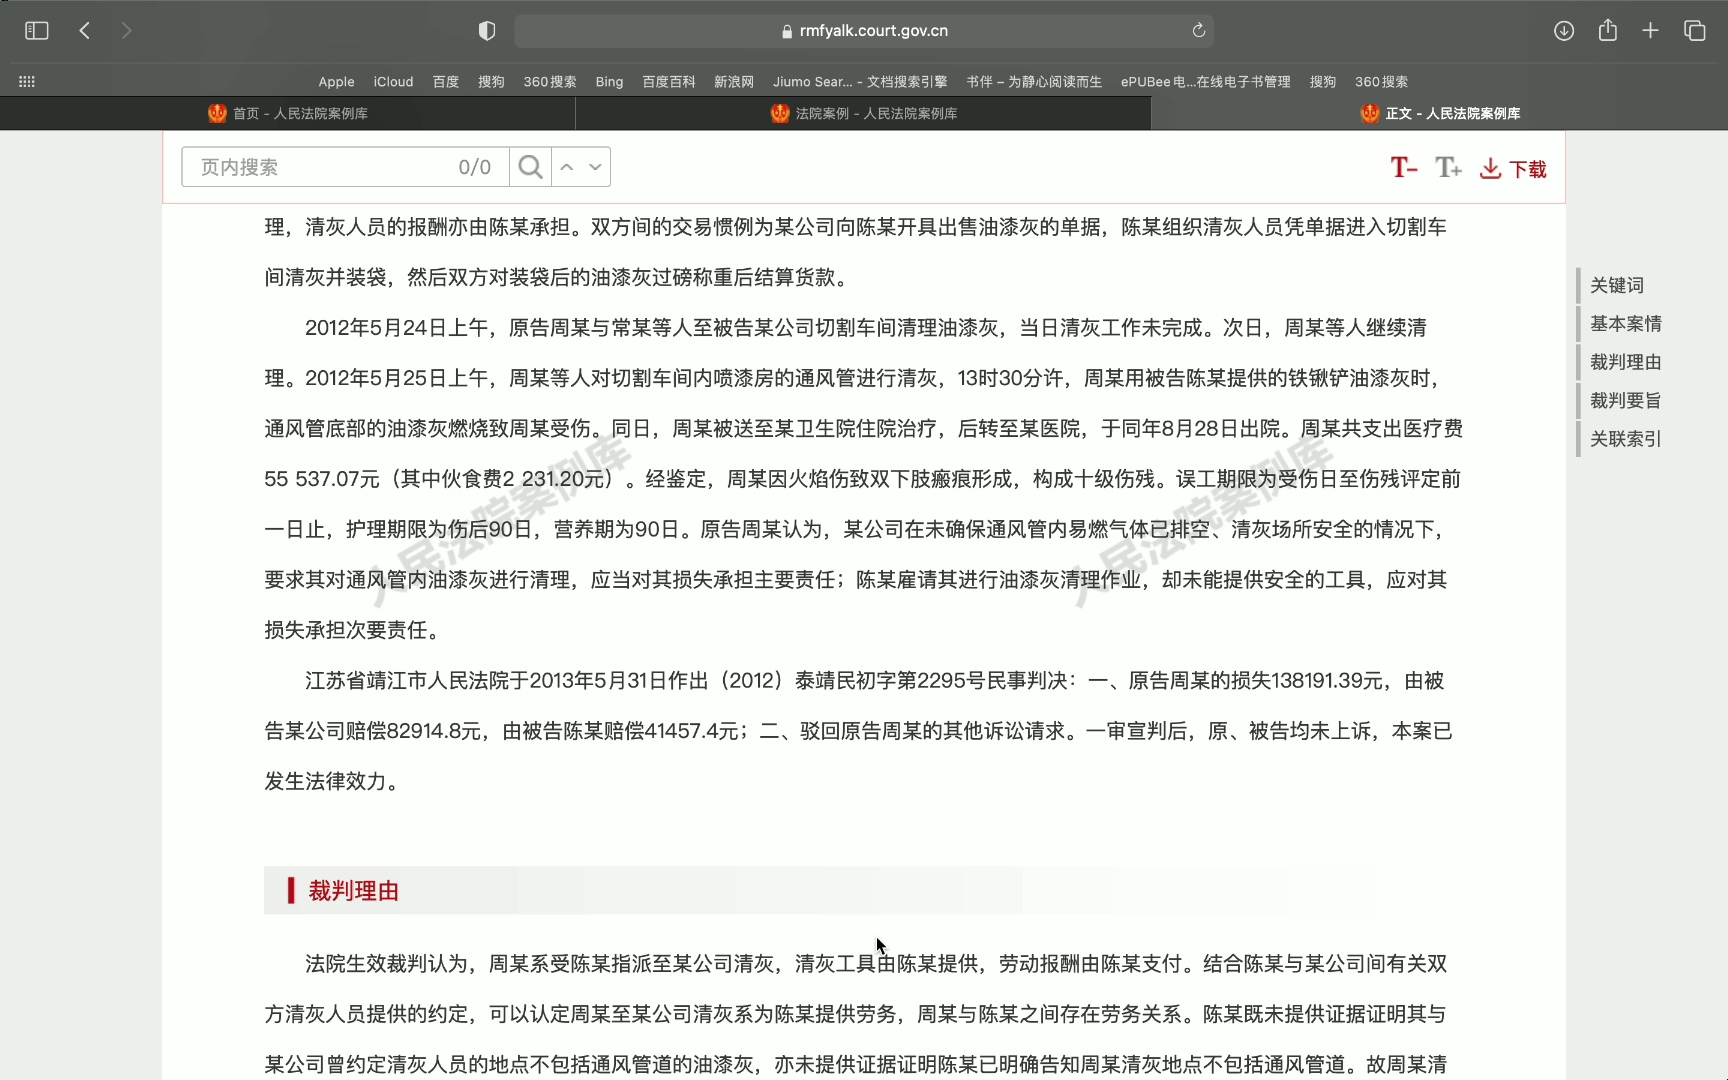Viewport: 1728px width, 1080px height.
Task: Jump to previous search match
Action: [566, 167]
